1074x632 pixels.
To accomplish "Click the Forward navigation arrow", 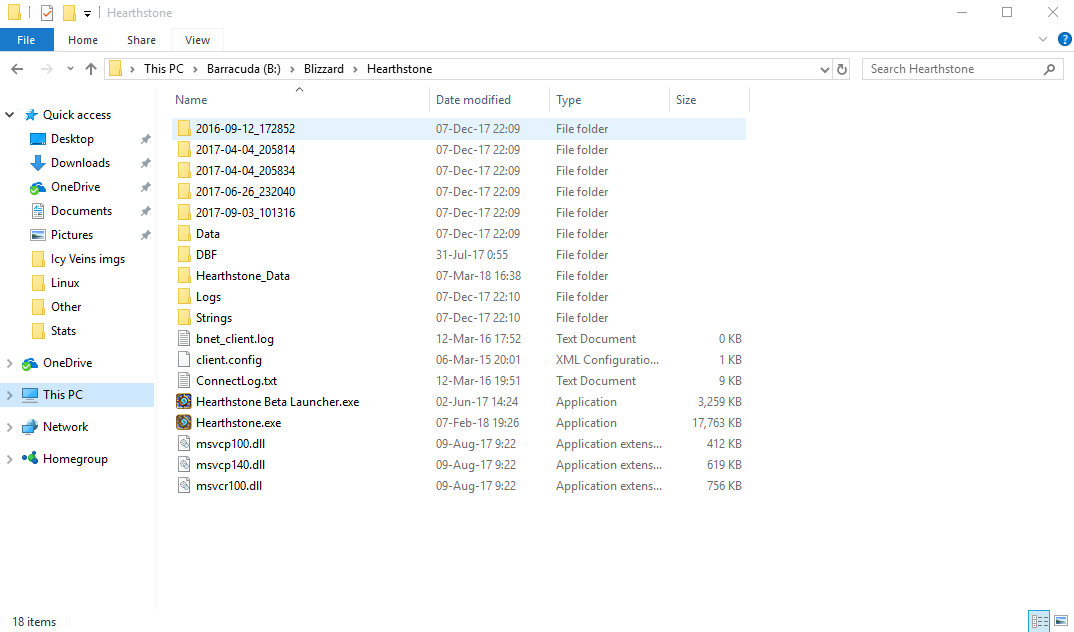I will point(47,68).
